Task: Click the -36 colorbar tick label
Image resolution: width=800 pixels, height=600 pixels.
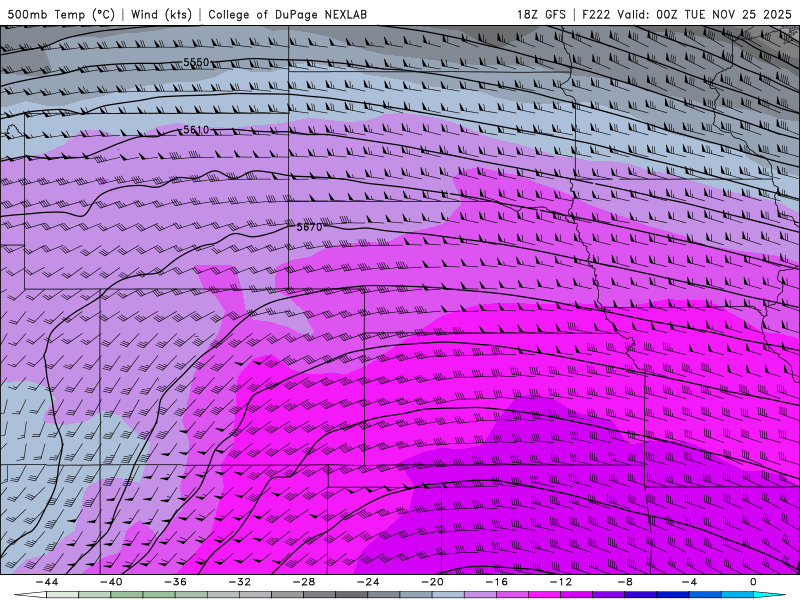Action: (176, 582)
